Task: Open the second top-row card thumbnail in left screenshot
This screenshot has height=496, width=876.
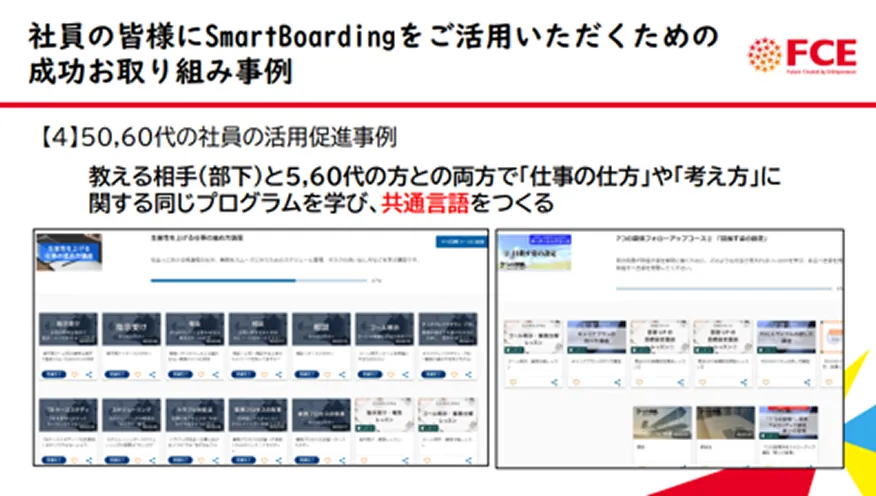Action: pos(131,329)
